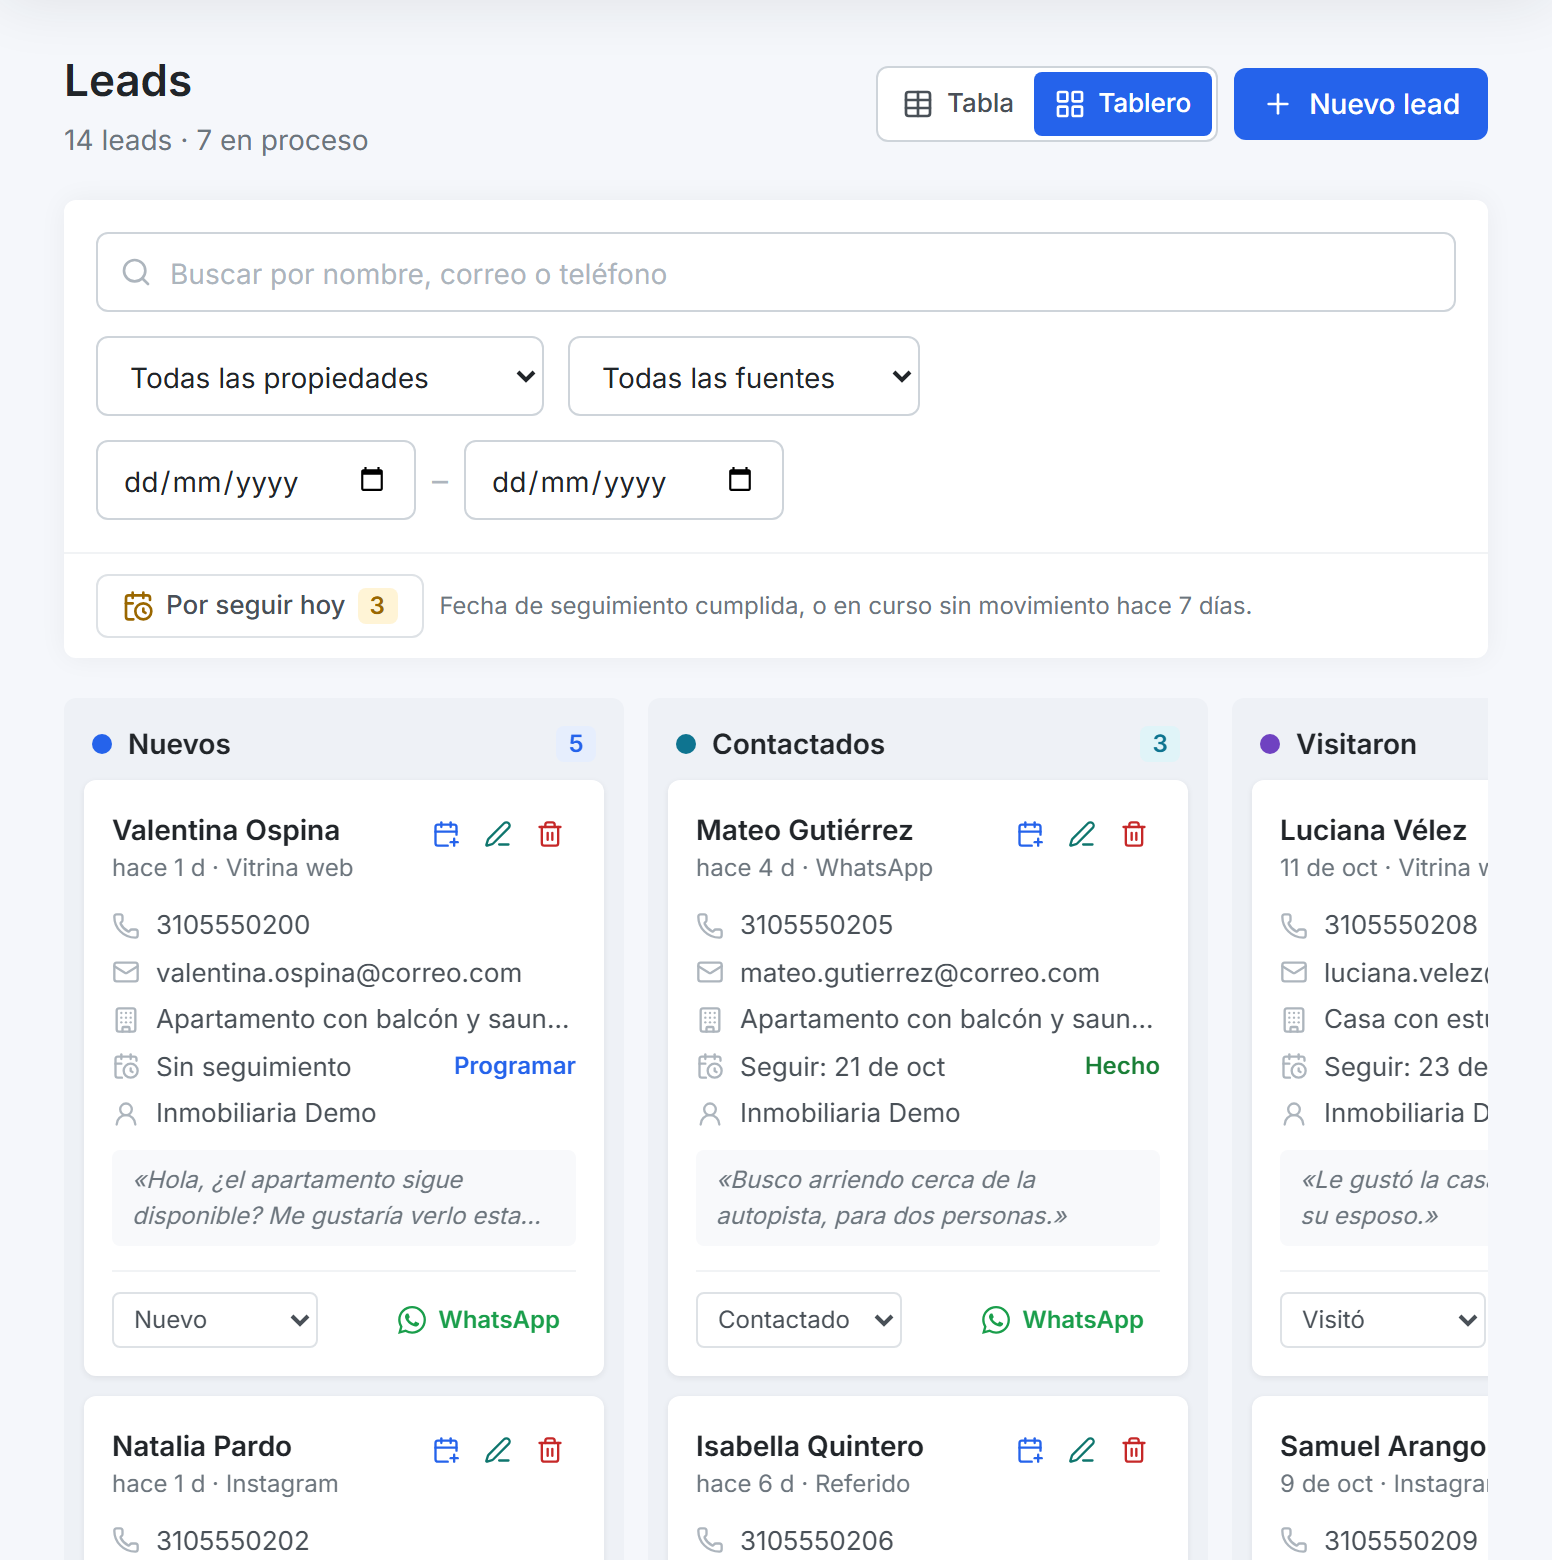Delete the Natalia Pardo lead
Screen dimensions: 1552x1560
(x=550, y=1450)
